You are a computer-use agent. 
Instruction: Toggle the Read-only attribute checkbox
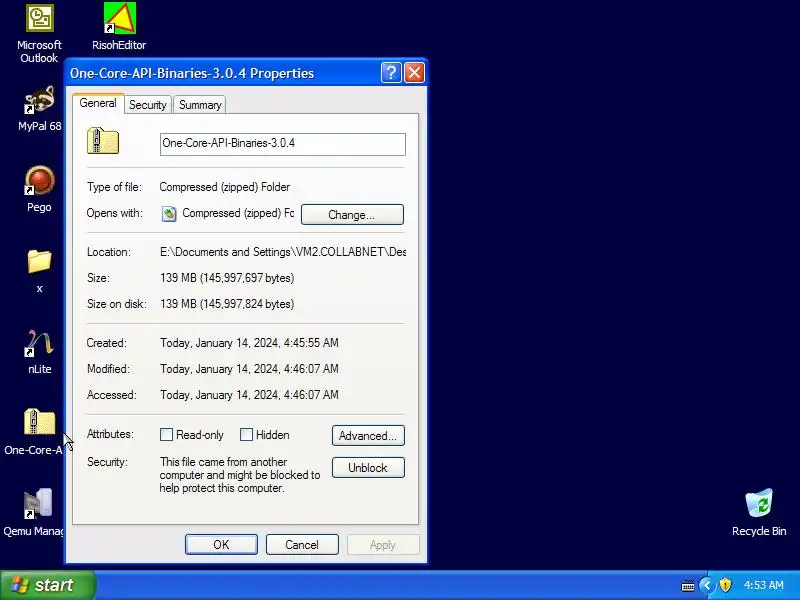pos(166,435)
